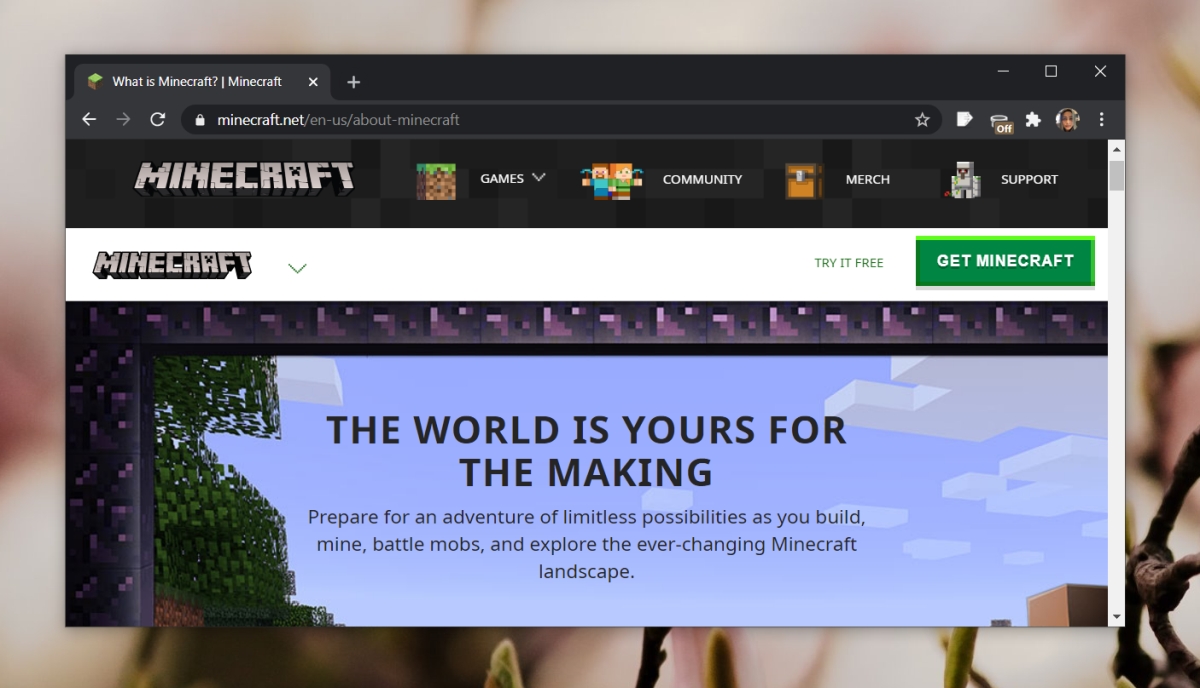
Task: Click the iron golem Support icon
Action: coord(962,180)
